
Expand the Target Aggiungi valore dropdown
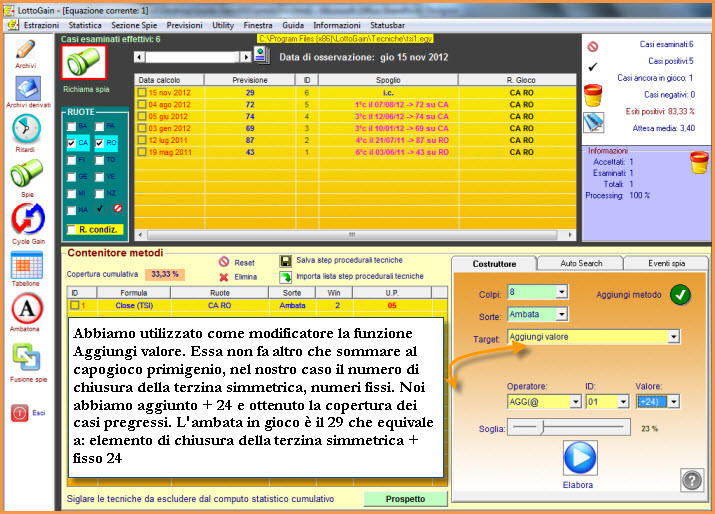point(674,337)
